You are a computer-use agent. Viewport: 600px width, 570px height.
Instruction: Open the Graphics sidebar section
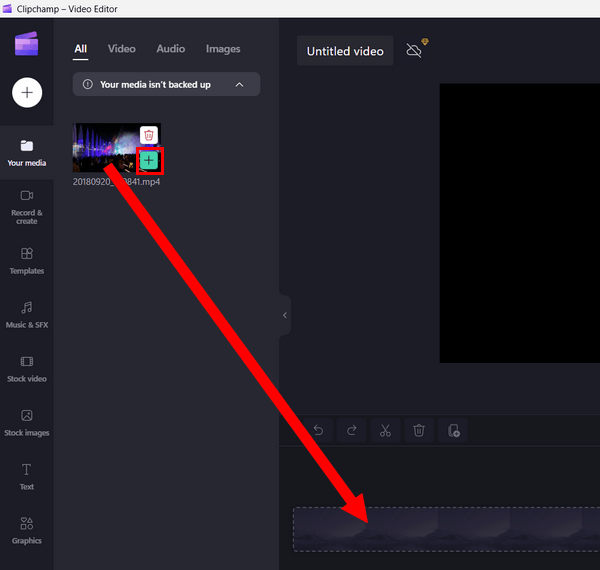(27, 531)
